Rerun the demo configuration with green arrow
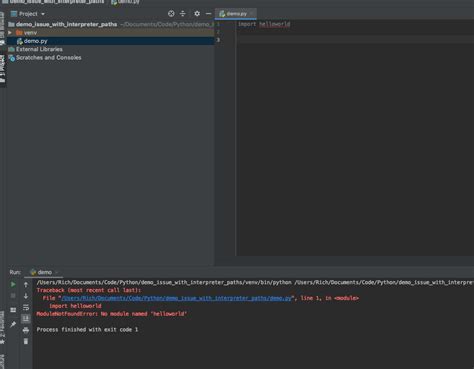 (x=13, y=284)
